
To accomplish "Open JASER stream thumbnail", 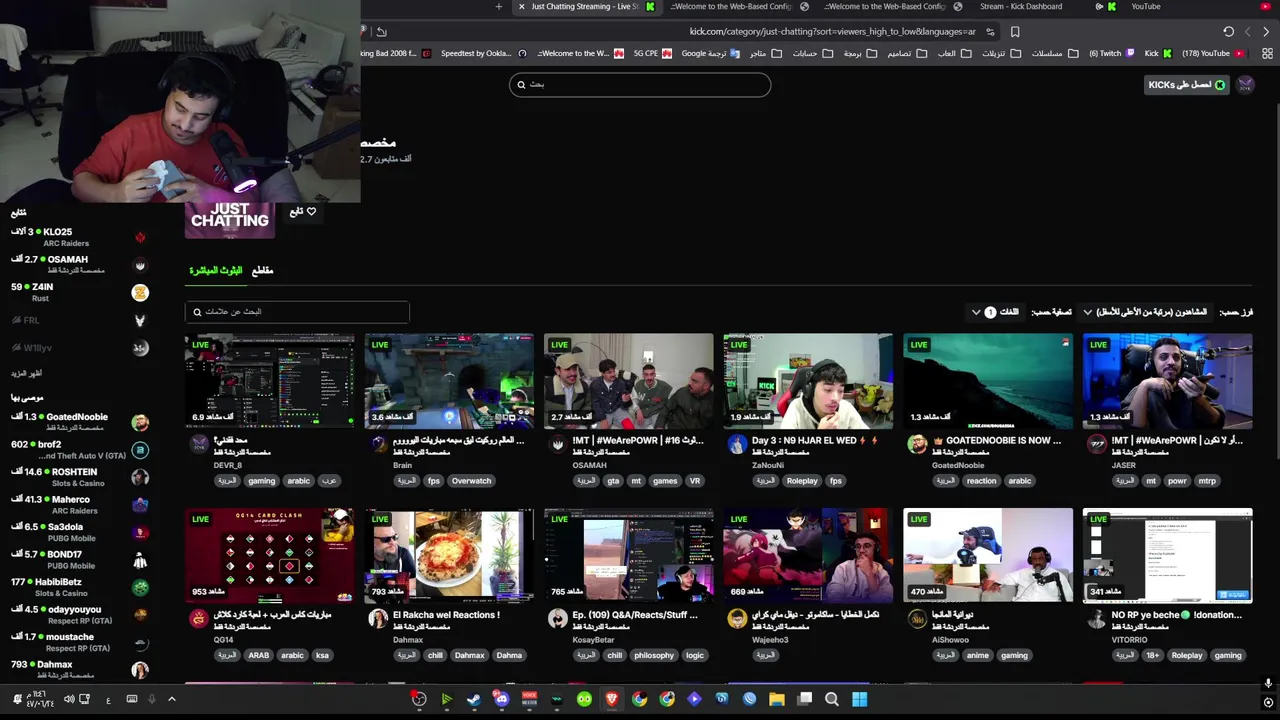I will (x=1167, y=381).
